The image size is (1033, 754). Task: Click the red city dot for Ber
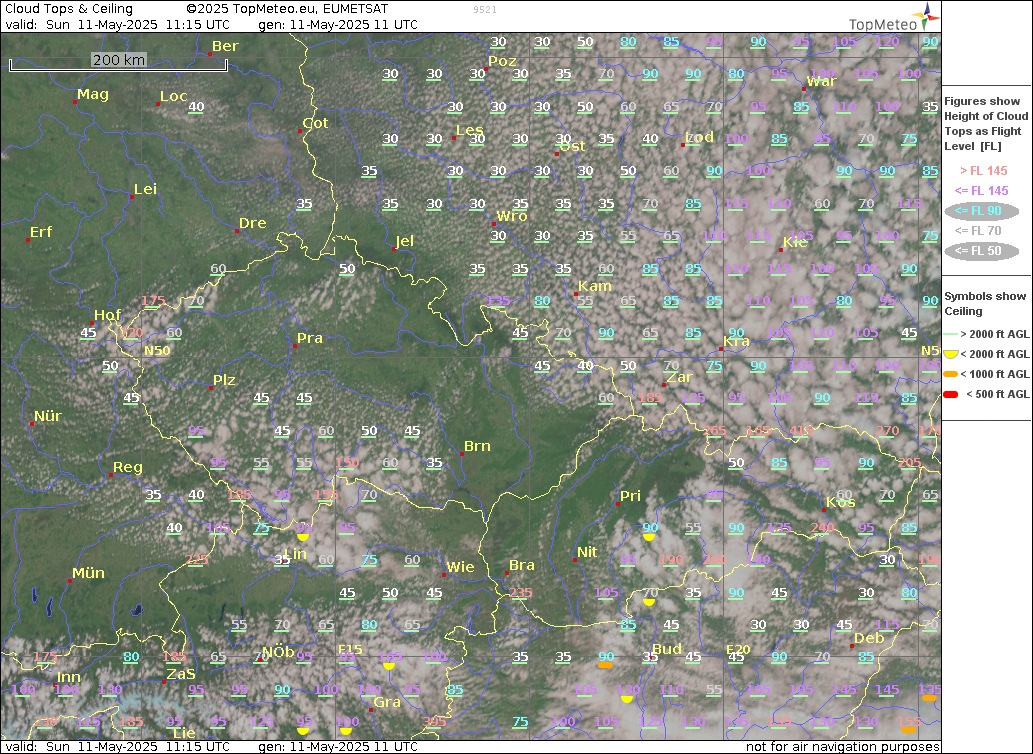click(x=209, y=53)
